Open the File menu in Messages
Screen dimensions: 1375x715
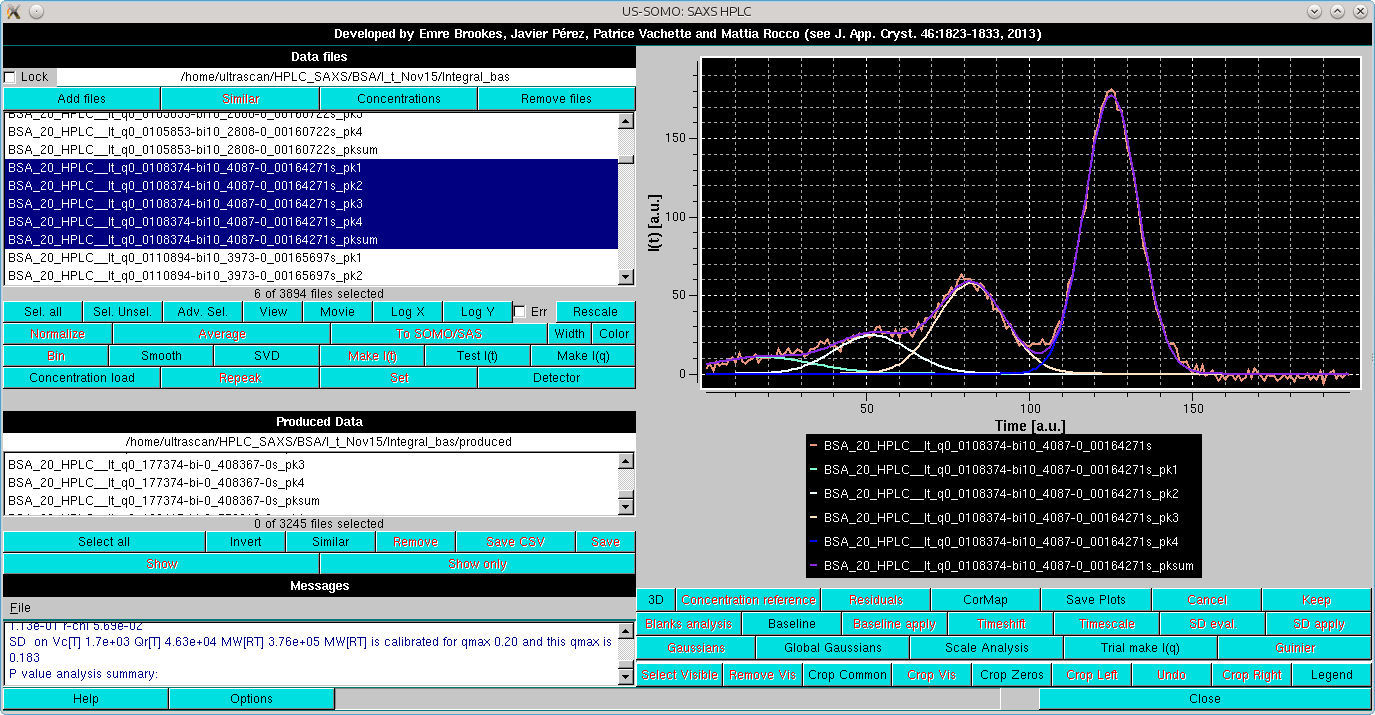pos(20,608)
